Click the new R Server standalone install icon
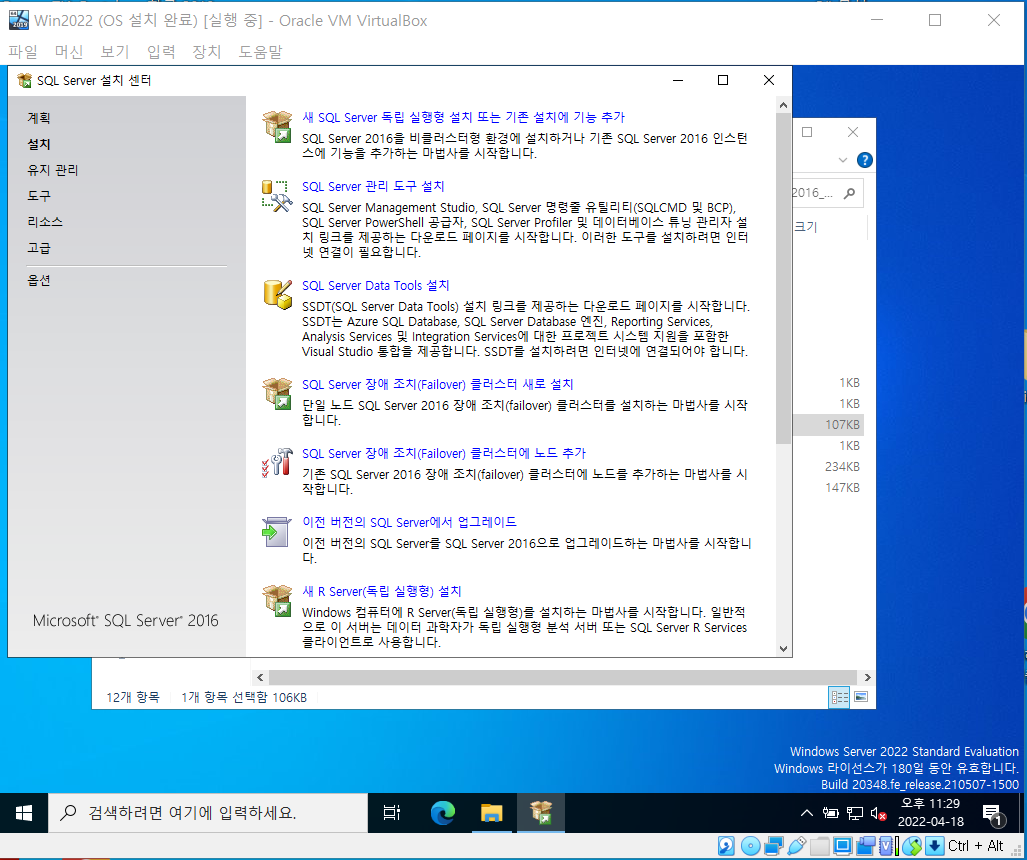The width and height of the screenshot is (1027, 860). point(277,601)
